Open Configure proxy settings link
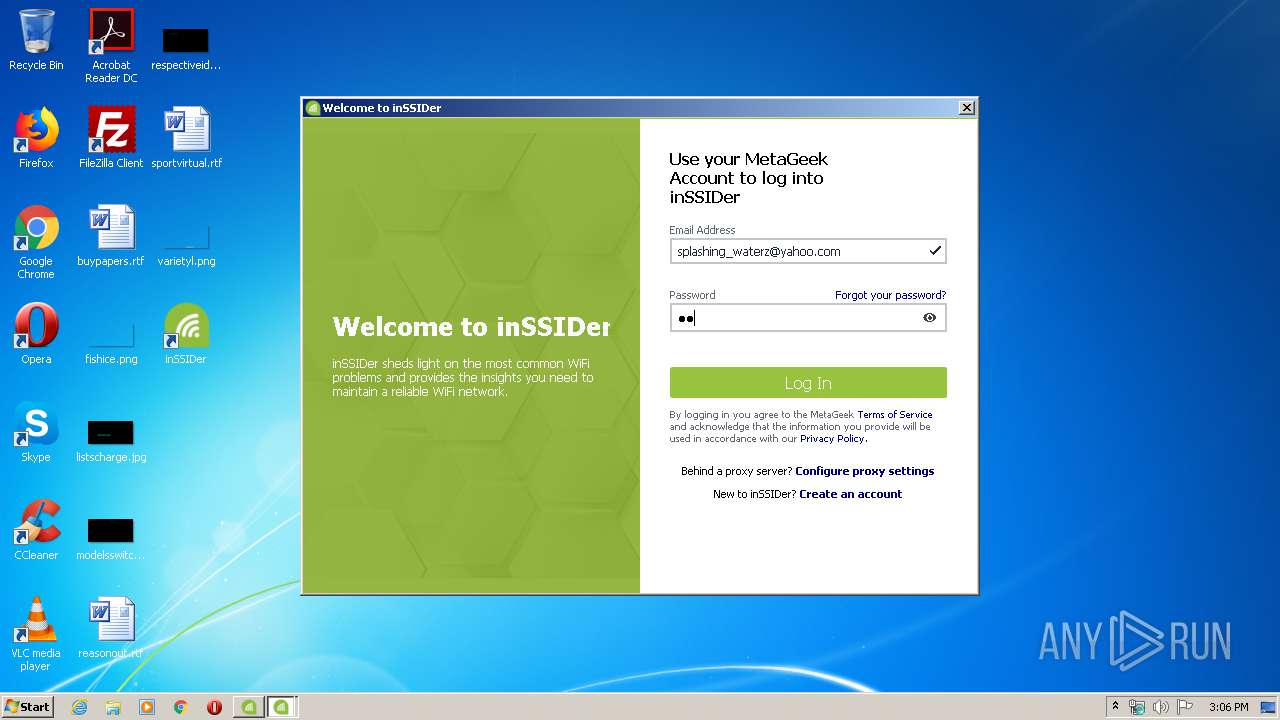Screen dimensions: 1280x720 pos(865,471)
